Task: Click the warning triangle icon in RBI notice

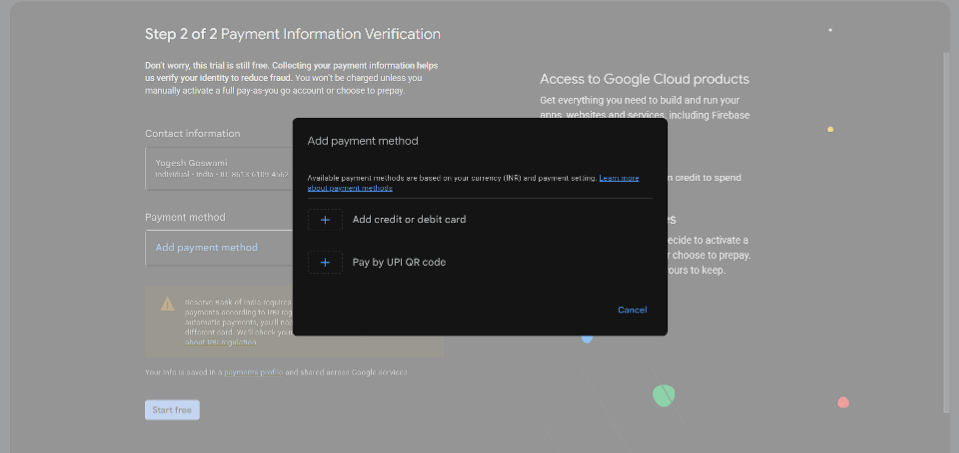Action: pos(167,304)
